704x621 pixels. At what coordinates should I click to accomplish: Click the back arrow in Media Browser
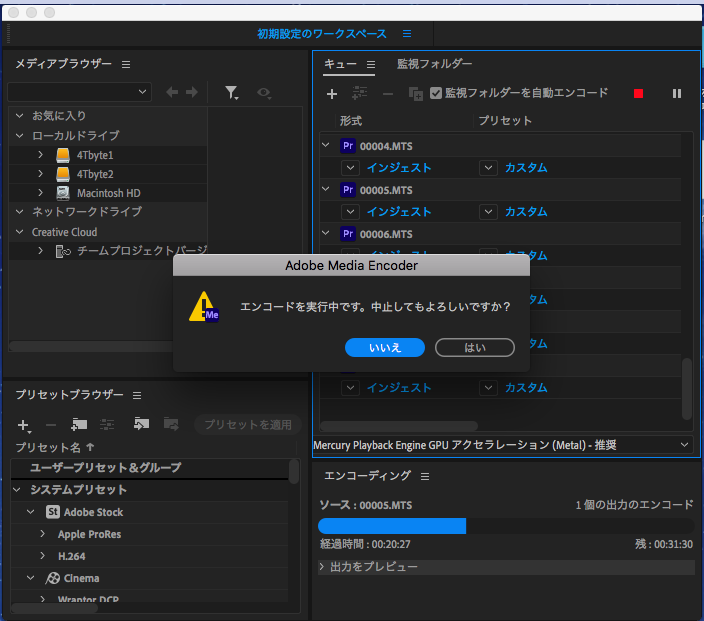click(172, 92)
